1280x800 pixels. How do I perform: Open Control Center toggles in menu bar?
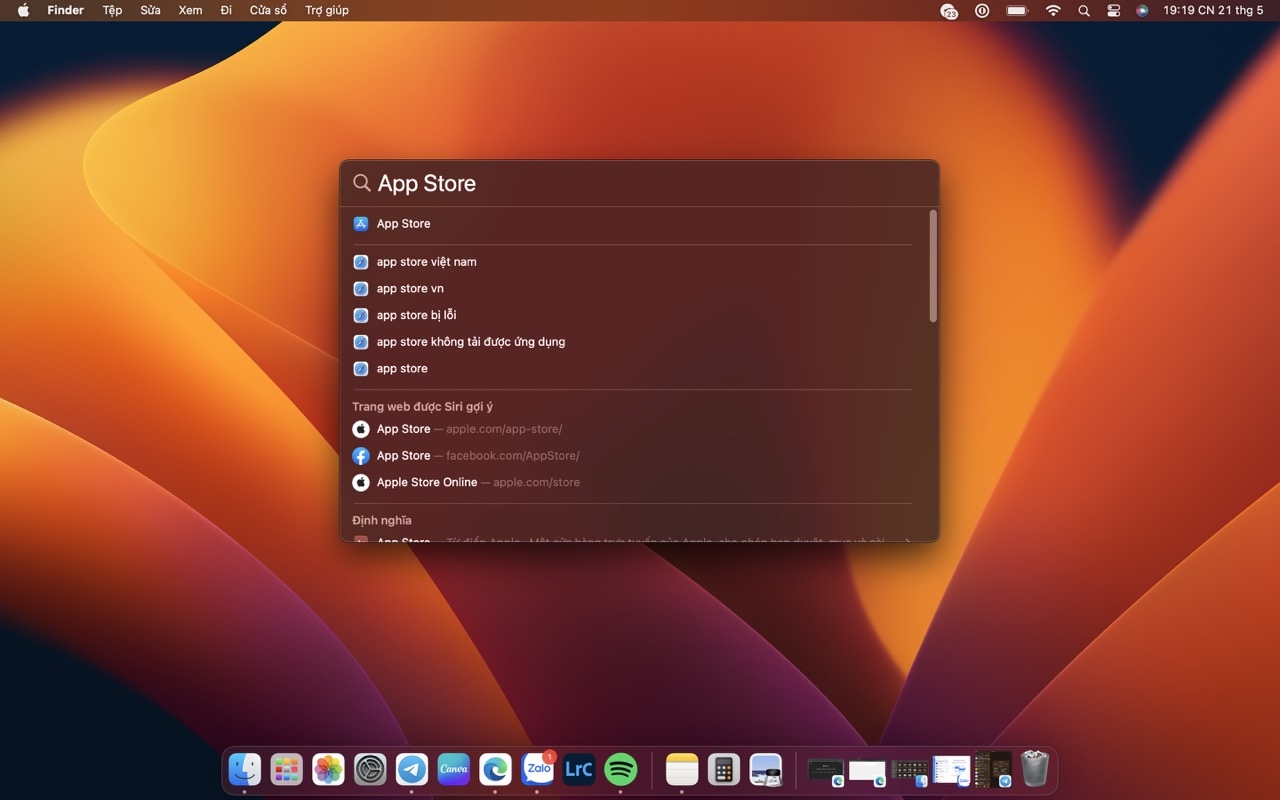coord(1113,10)
